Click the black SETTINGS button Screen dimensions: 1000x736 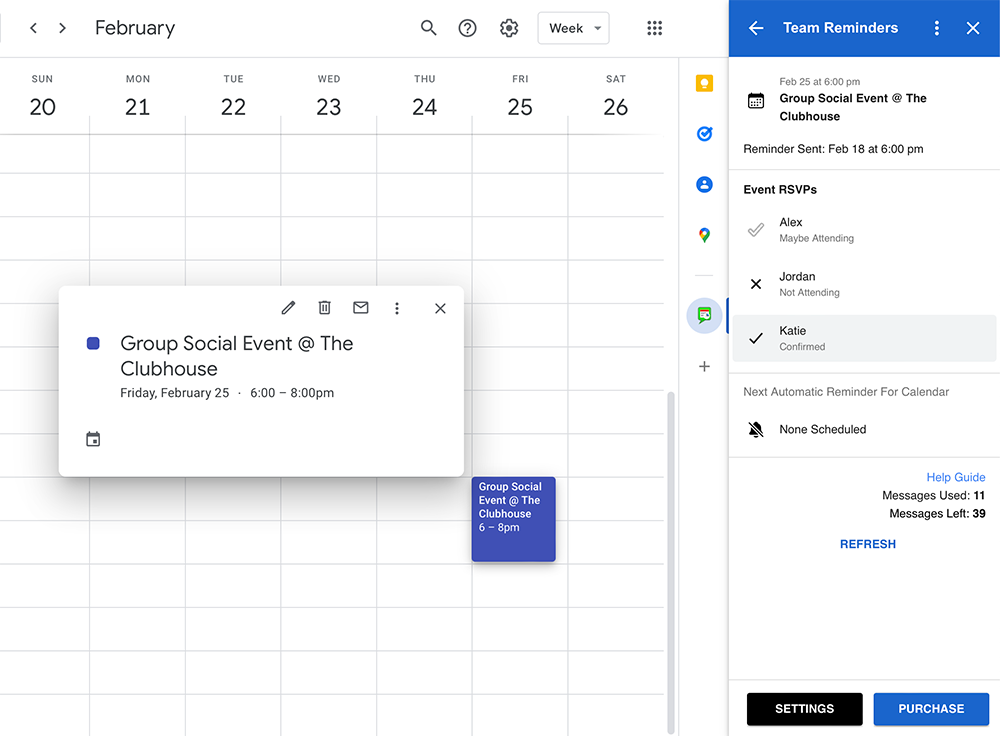[804, 708]
